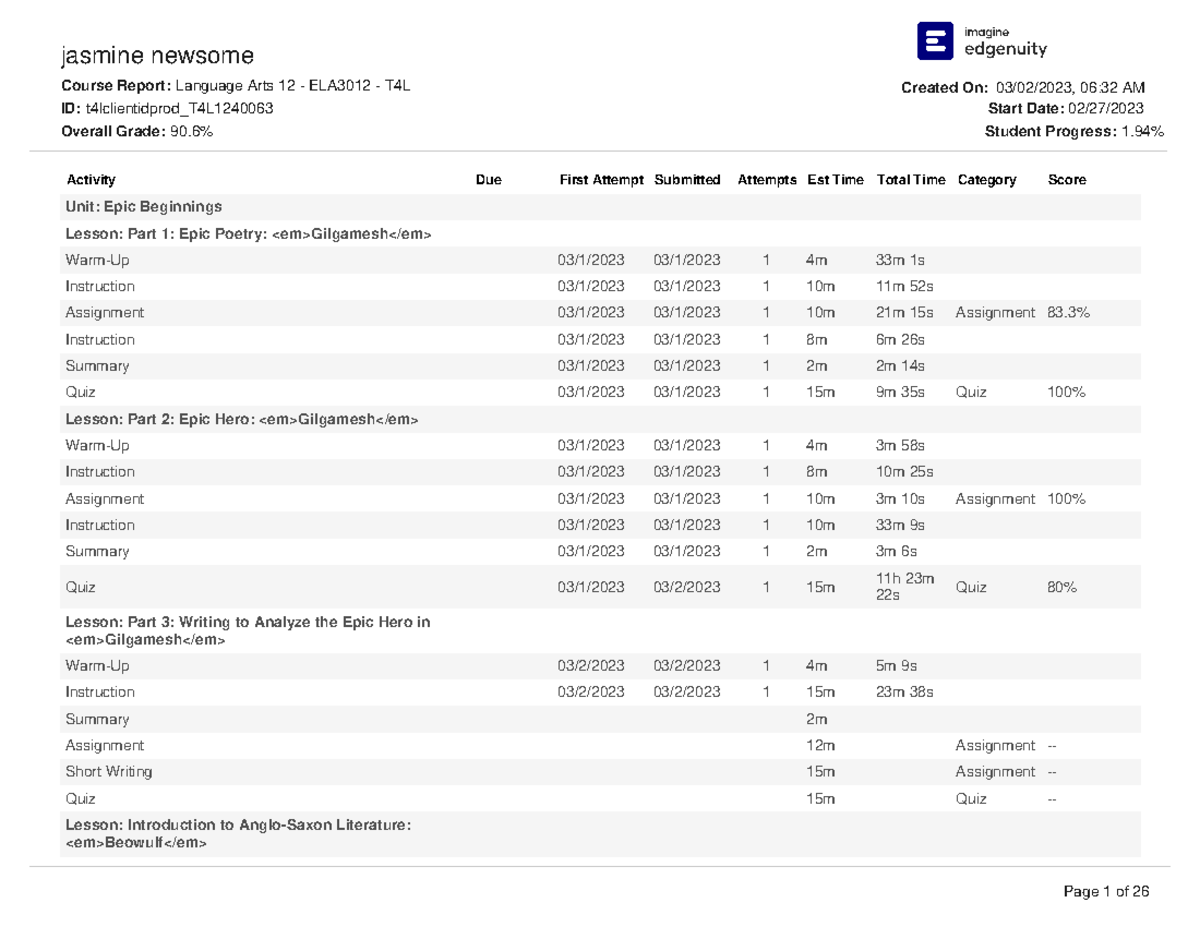The image size is (1200, 927).
Task: Click the Score column header
Action: pos(1066,180)
